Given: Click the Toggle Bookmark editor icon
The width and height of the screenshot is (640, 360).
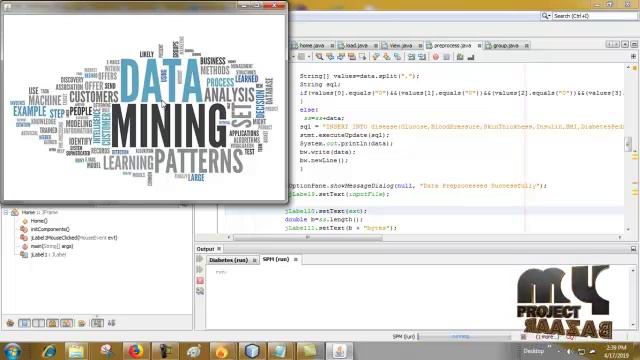Looking at the screenshot, I should (397, 57).
